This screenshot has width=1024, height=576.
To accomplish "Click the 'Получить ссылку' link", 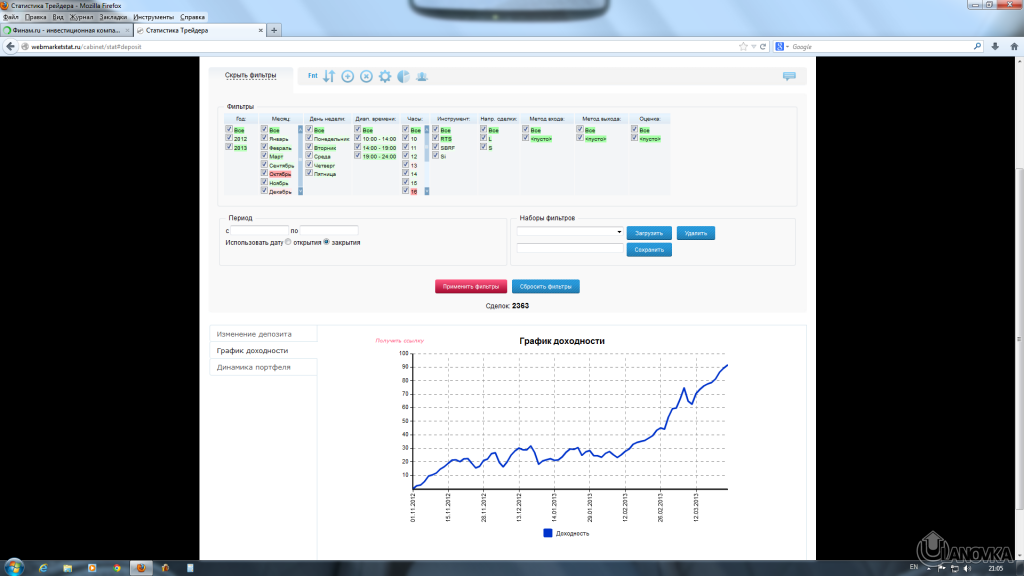I will pyautogui.click(x=399, y=341).
